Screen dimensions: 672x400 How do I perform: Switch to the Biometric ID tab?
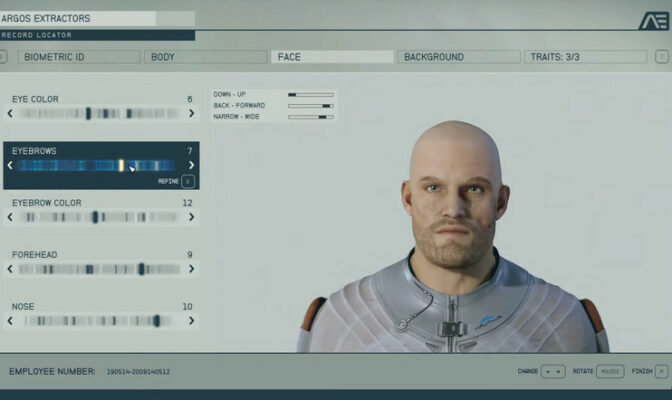click(78, 57)
